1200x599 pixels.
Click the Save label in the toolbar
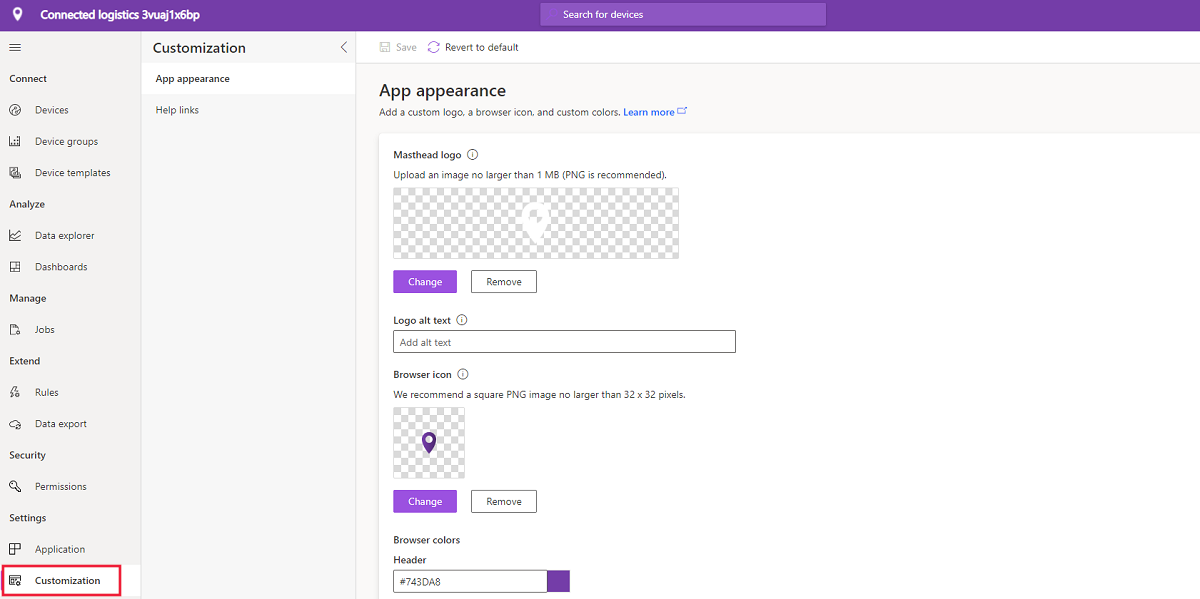point(406,47)
